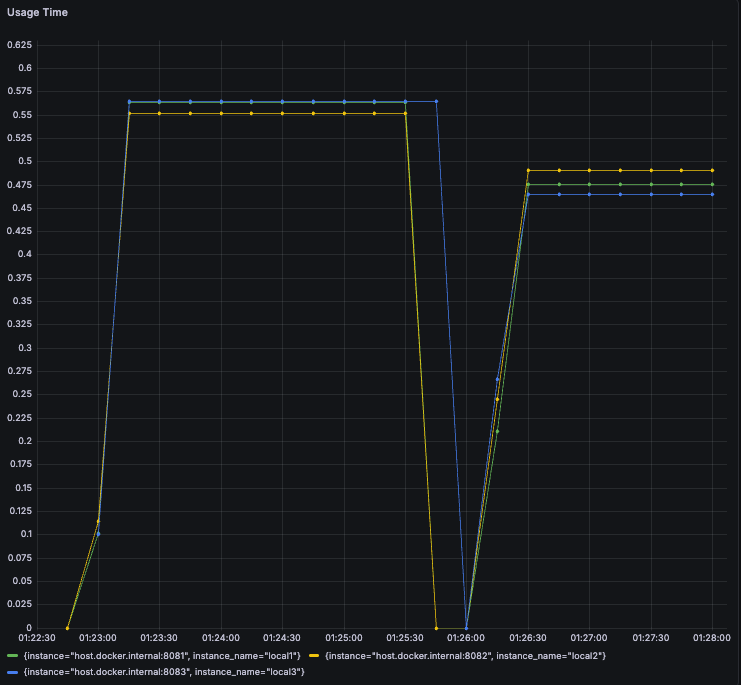Select yellow data point at zero near 01:25:45
Viewport: 741px width, 685px height.
[x=436, y=628]
